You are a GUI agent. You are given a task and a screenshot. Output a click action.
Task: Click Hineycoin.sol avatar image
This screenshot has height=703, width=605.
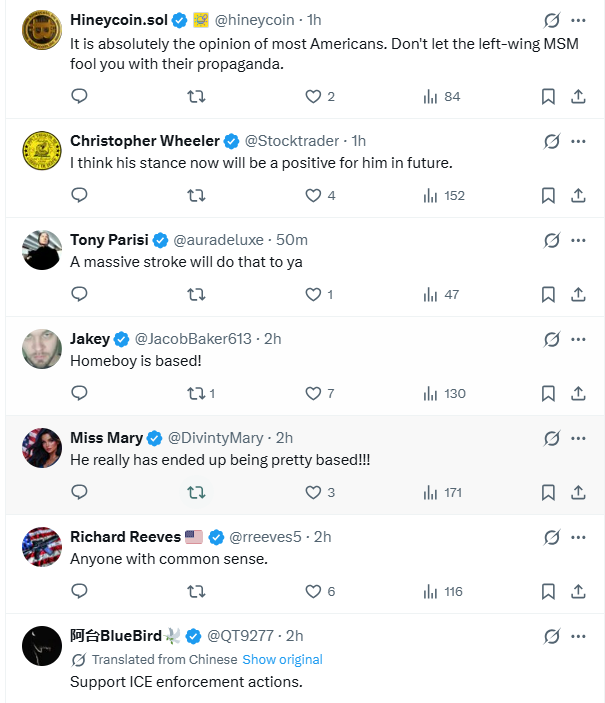tap(42, 30)
